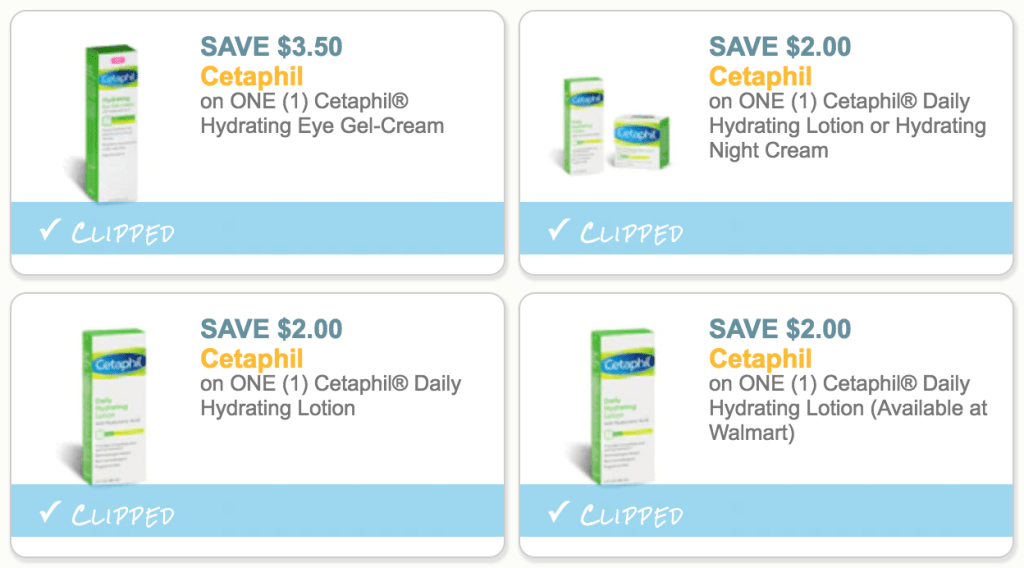Image resolution: width=1024 pixels, height=568 pixels.
Task: Click the Walmart Daily Hydrating Lotion product image
Action: pyautogui.click(x=613, y=405)
